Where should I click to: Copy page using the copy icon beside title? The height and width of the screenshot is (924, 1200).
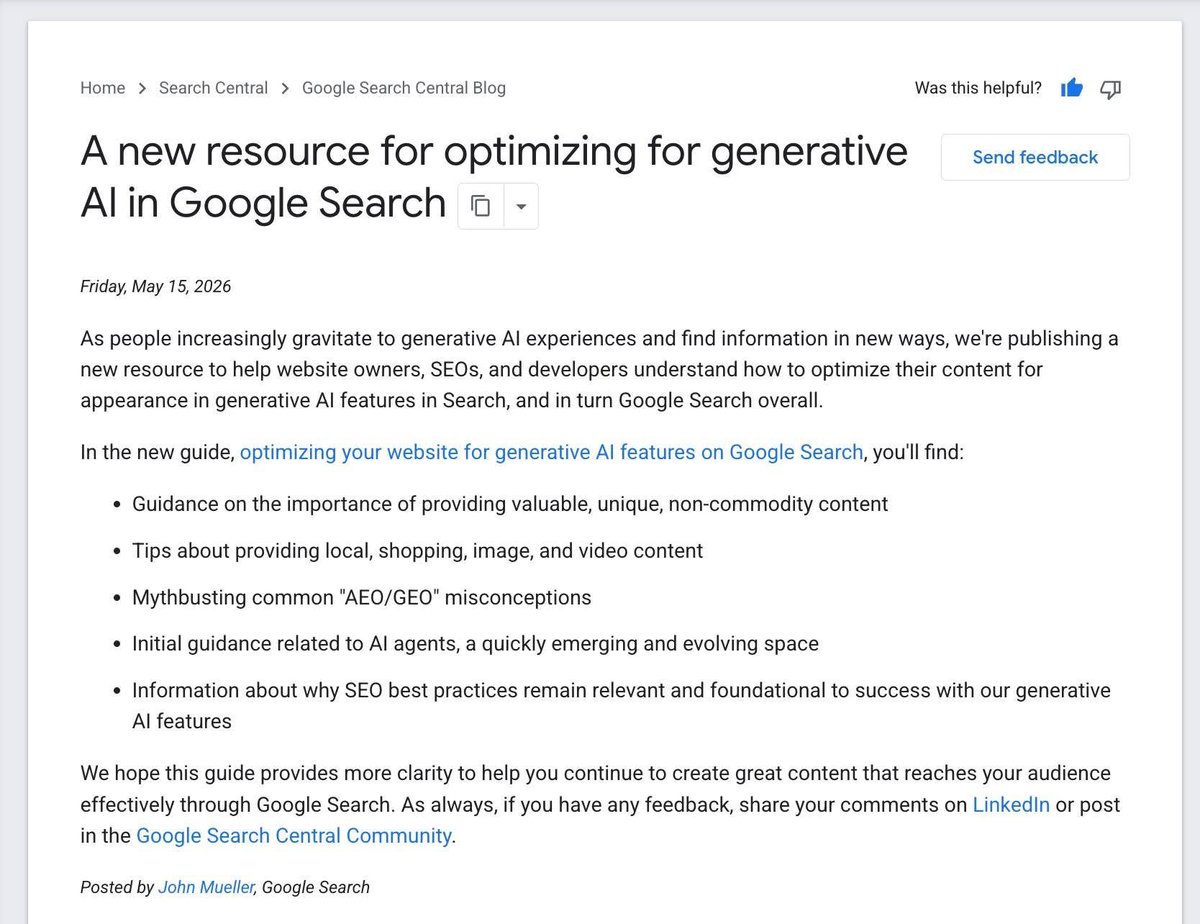pyautogui.click(x=481, y=206)
